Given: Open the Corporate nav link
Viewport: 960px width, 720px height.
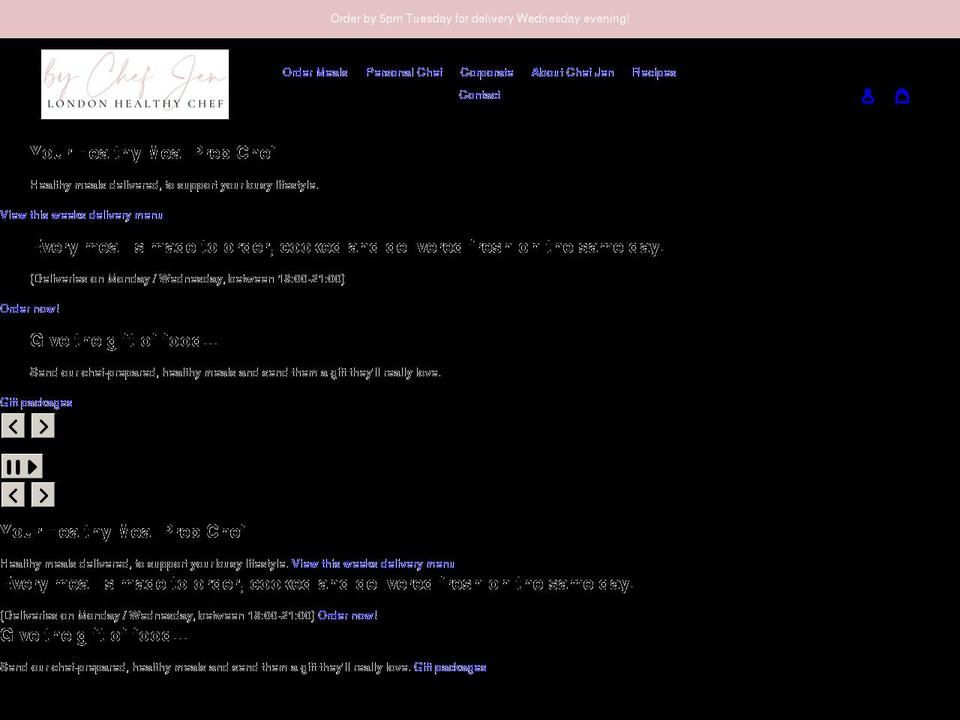Looking at the screenshot, I should pyautogui.click(x=487, y=72).
